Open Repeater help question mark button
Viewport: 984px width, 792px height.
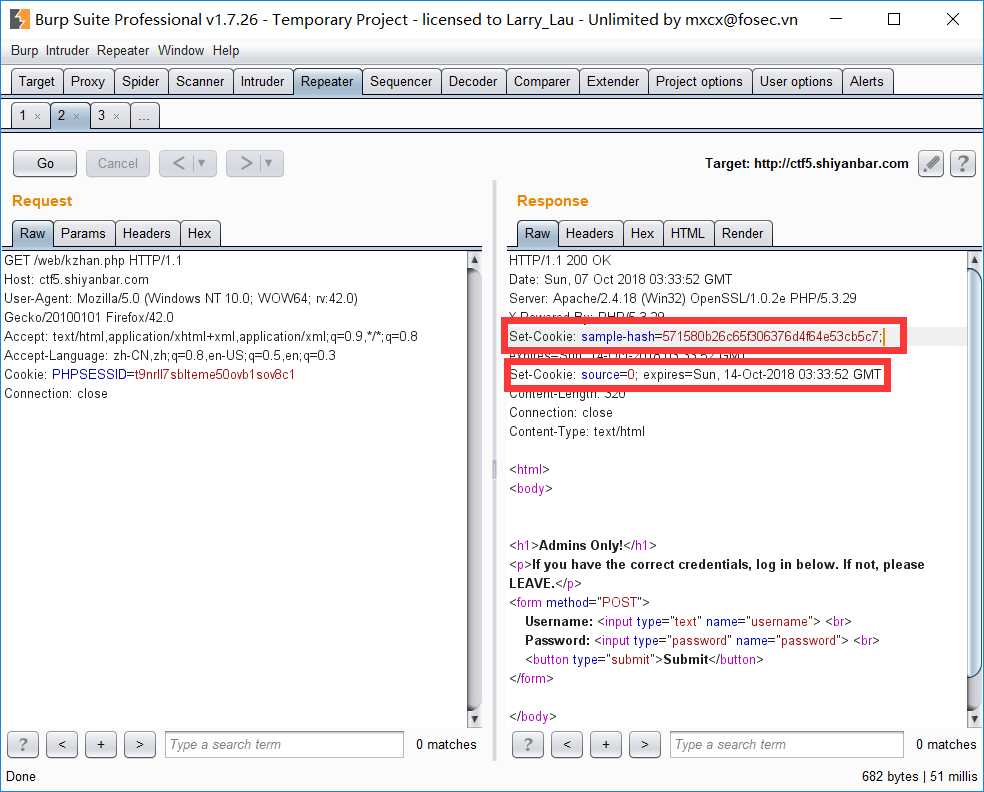[x=963, y=164]
